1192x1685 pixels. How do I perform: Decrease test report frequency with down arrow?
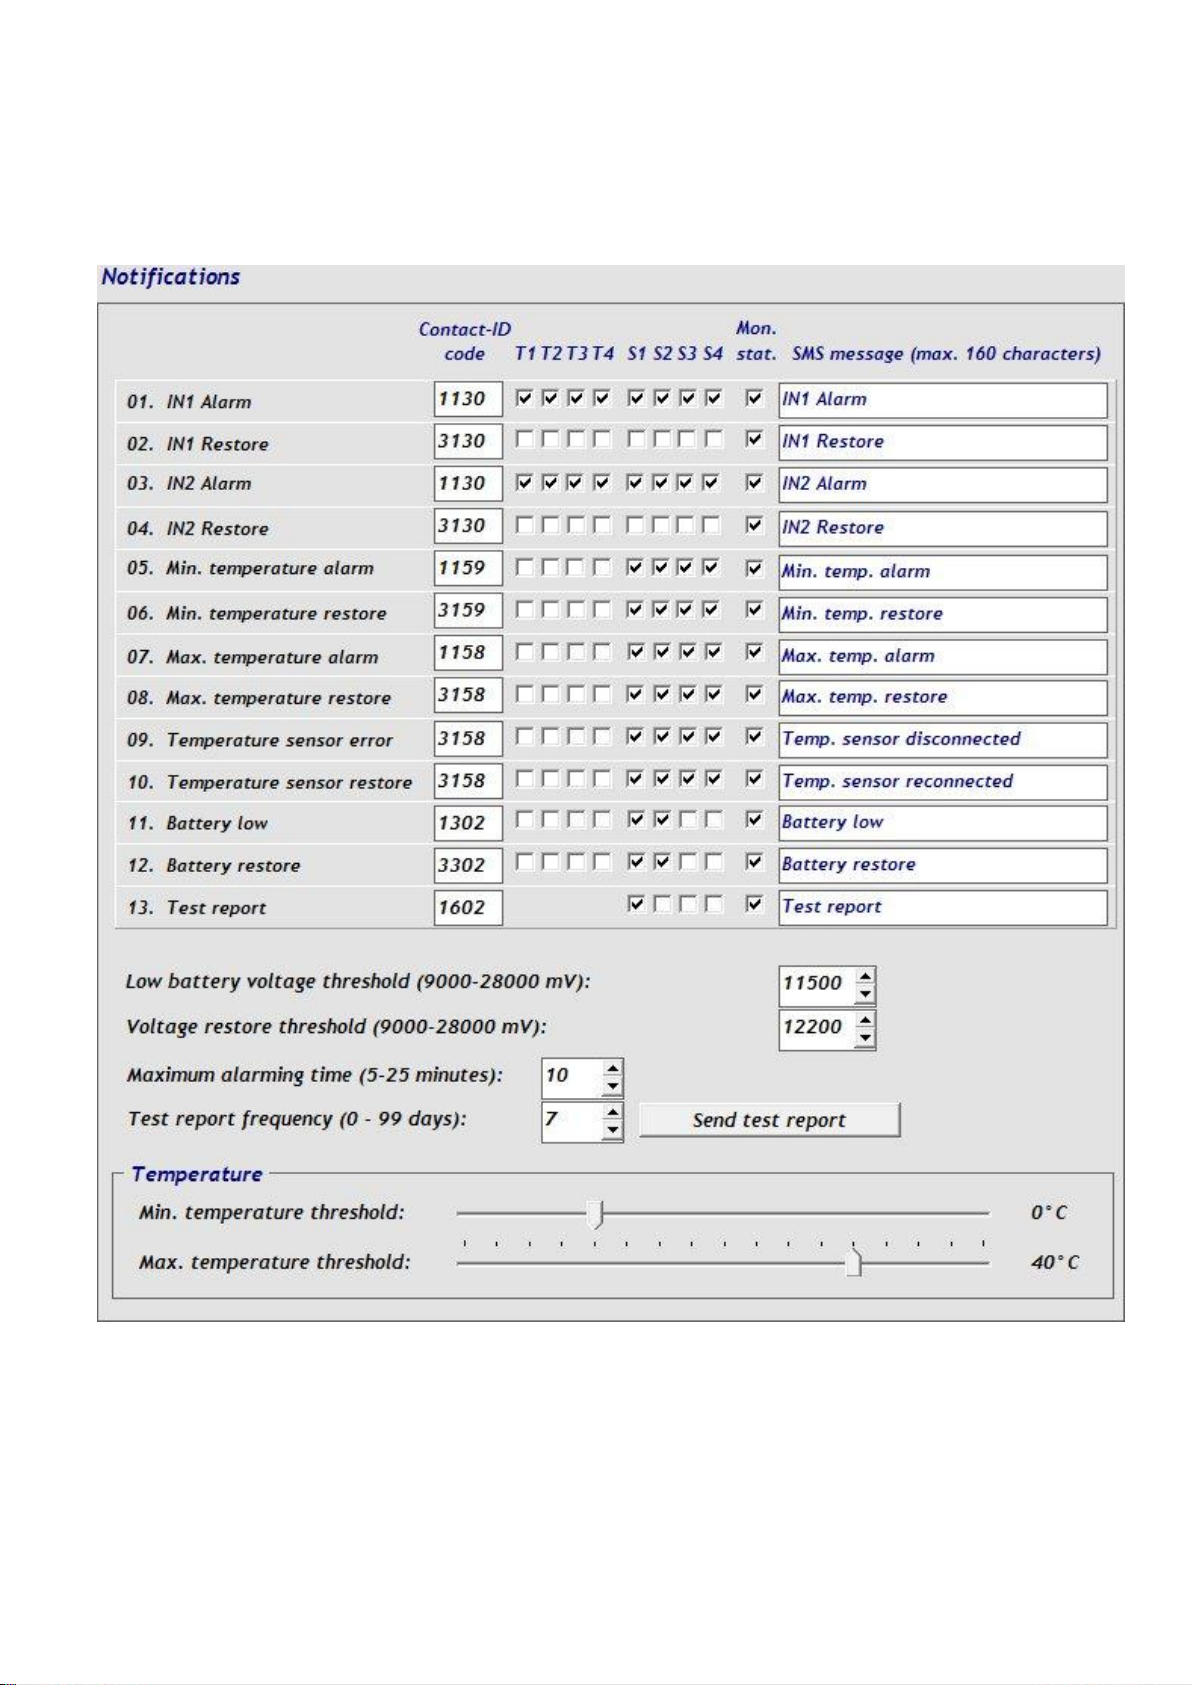tap(612, 1131)
